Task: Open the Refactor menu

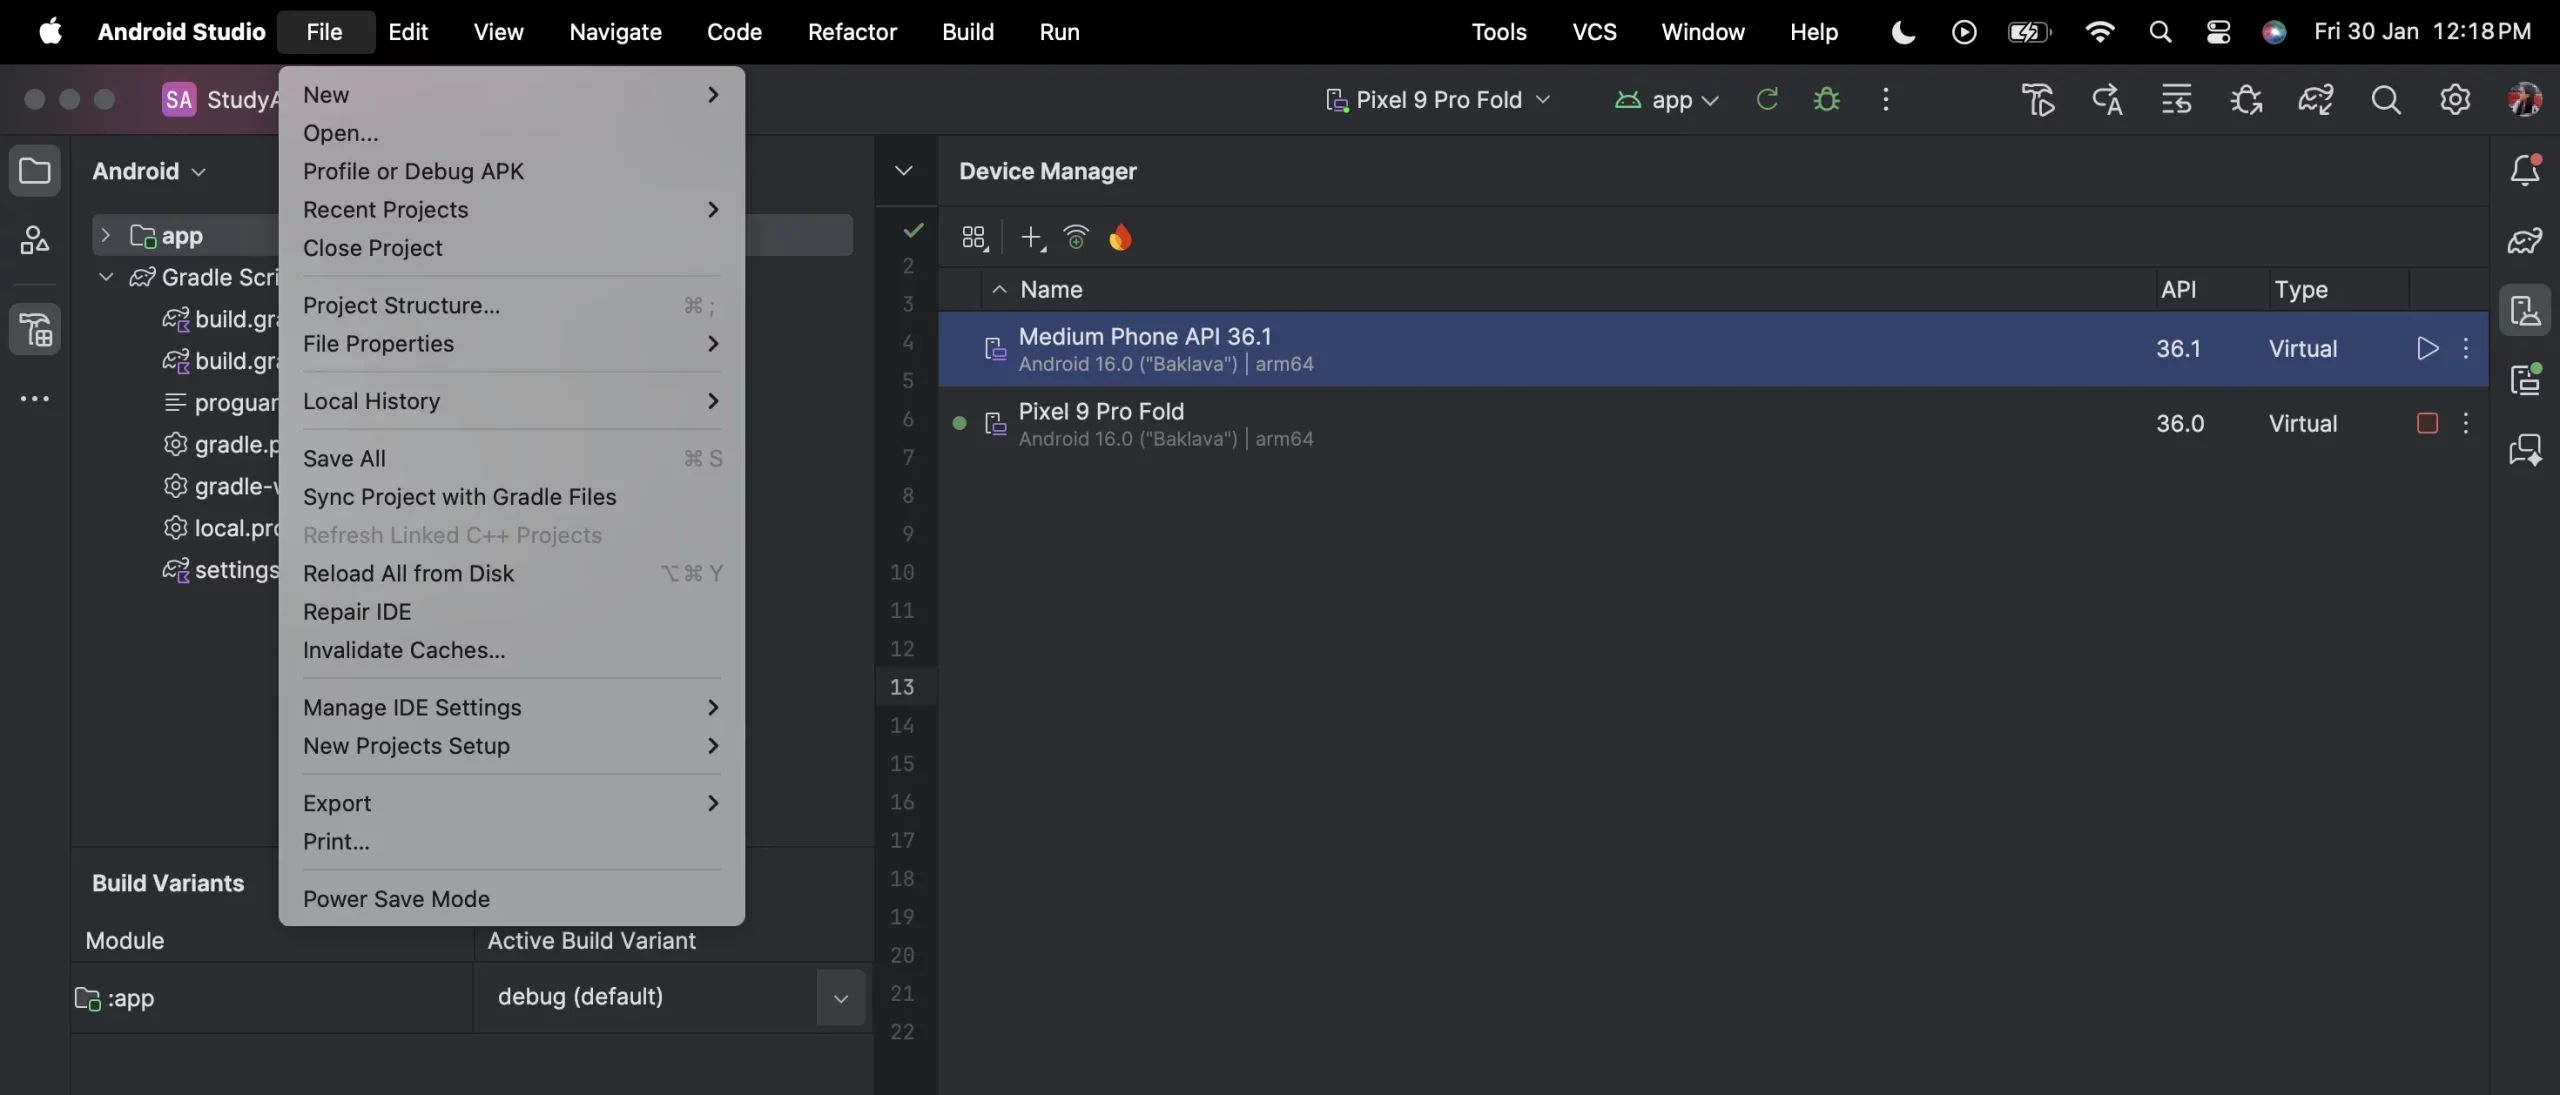Action: click(x=851, y=31)
